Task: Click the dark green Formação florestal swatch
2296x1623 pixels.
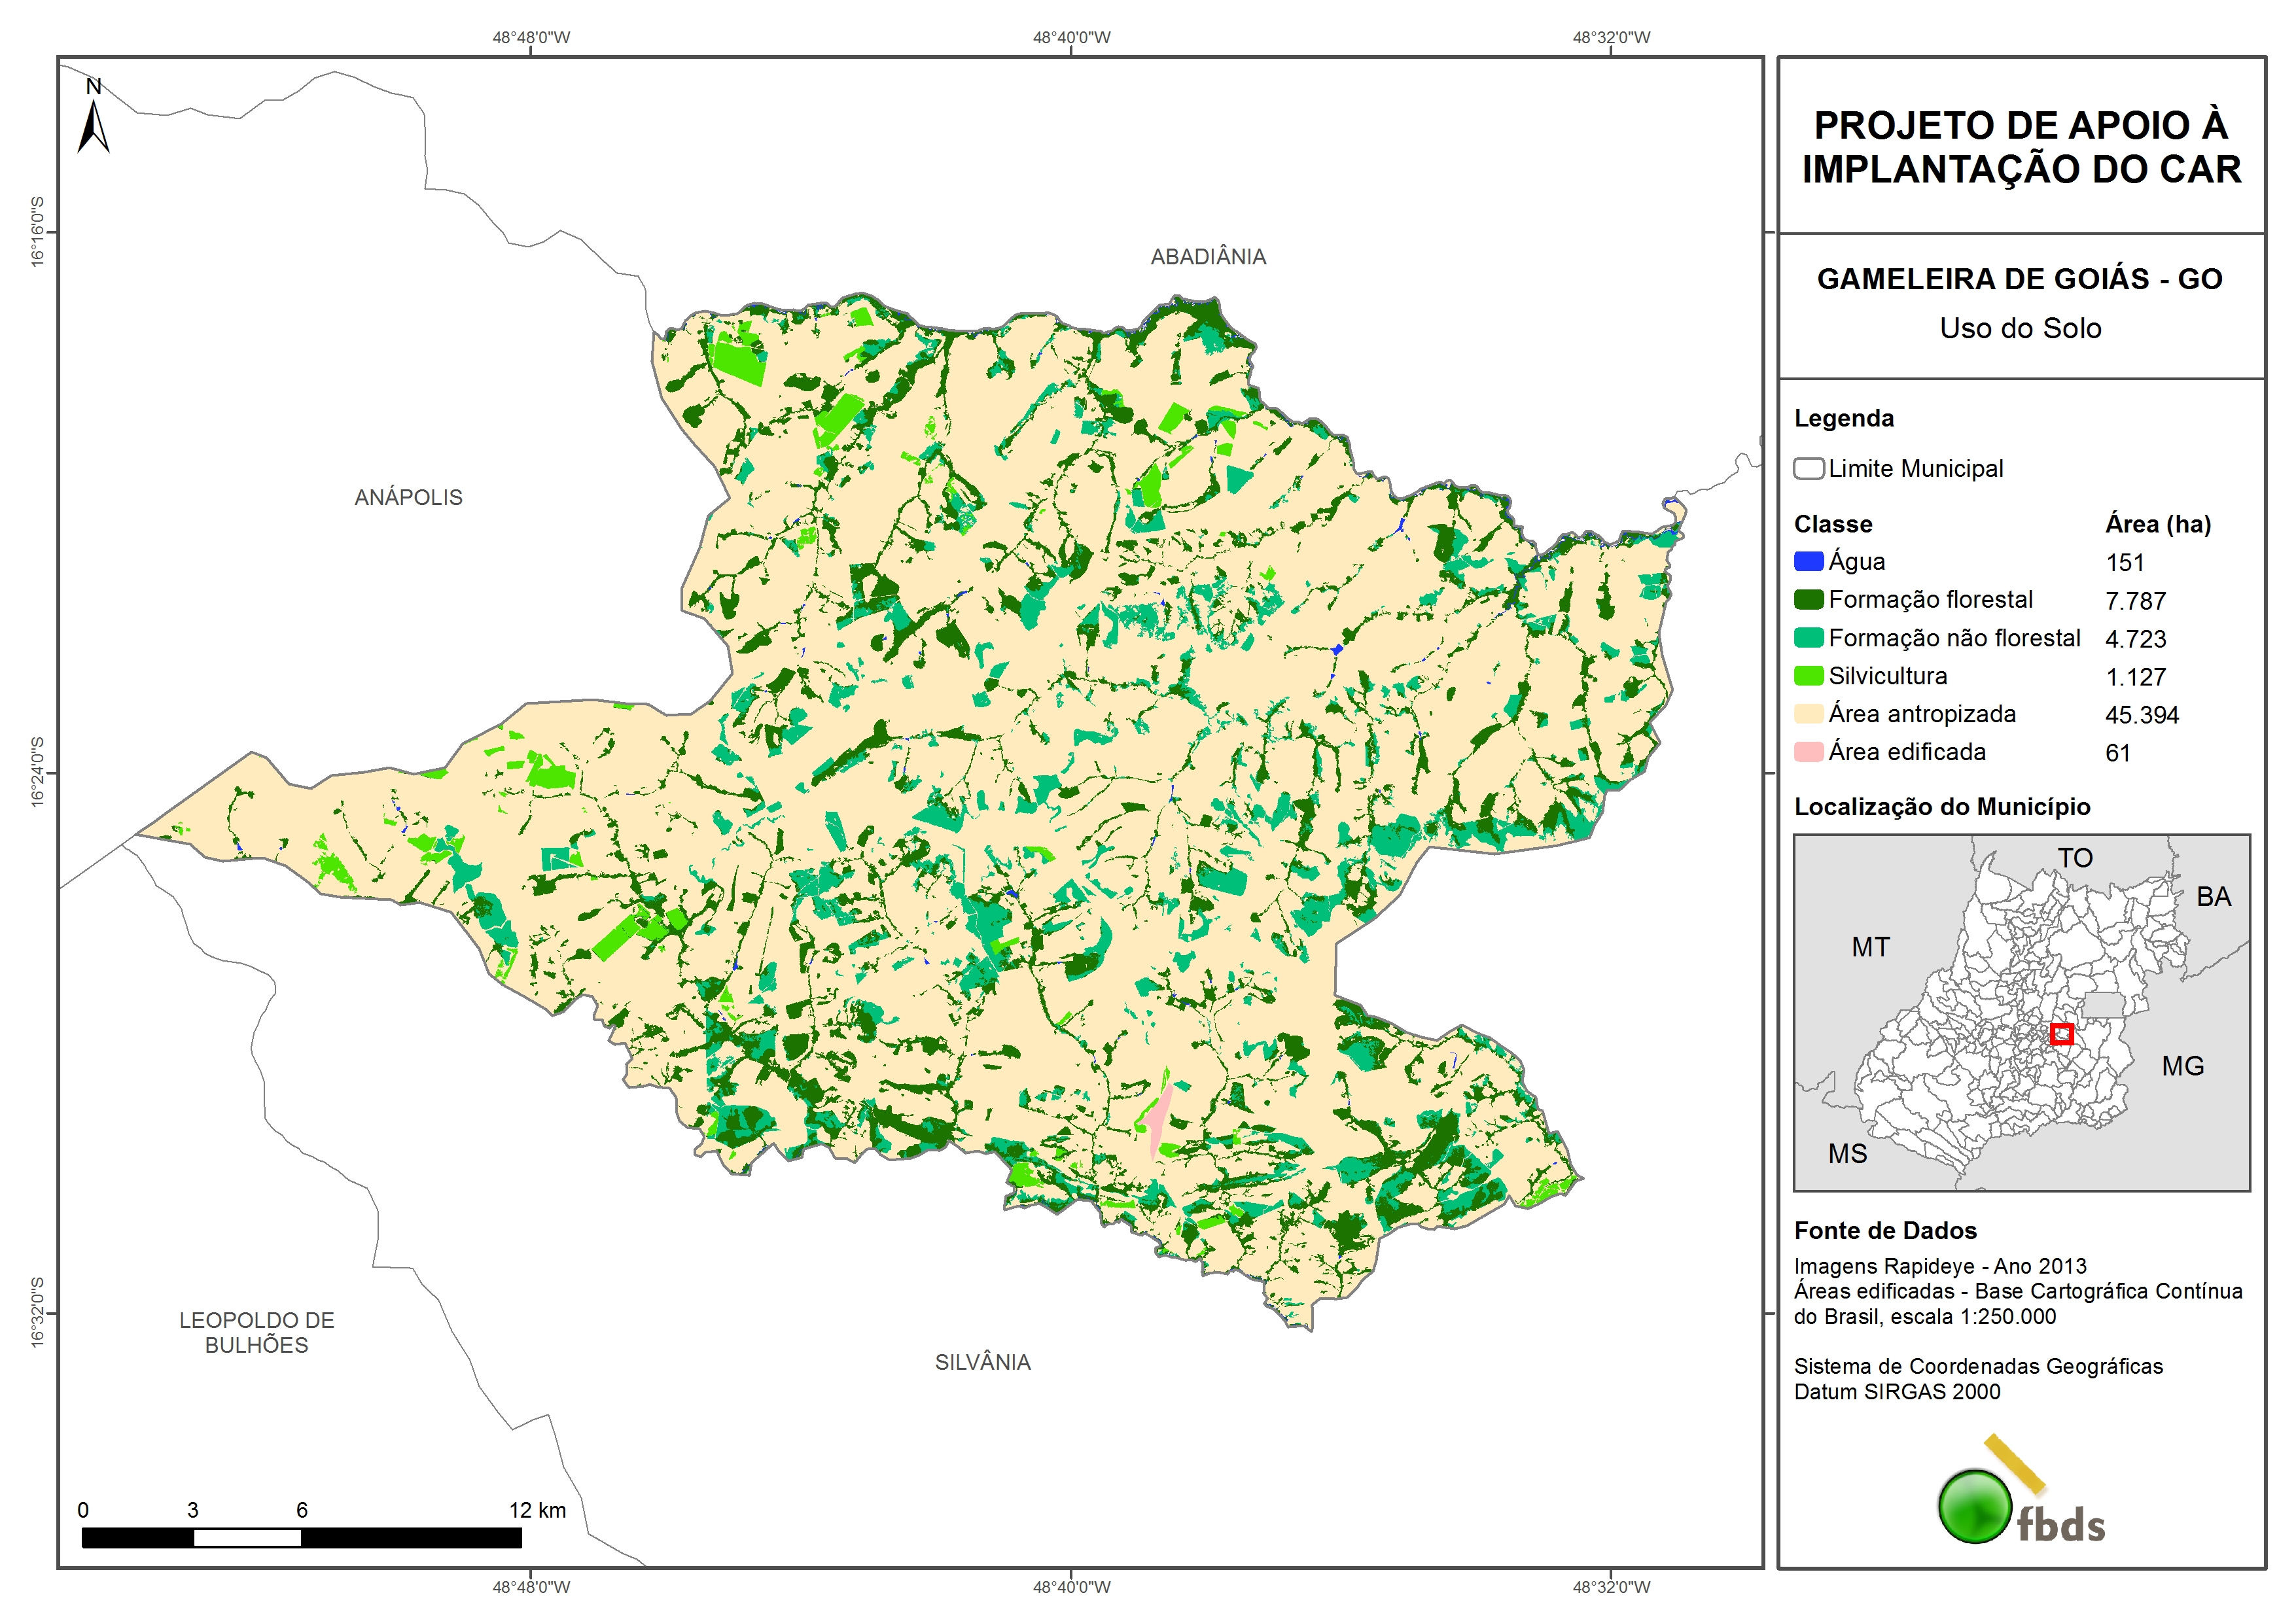Action: click(x=1808, y=599)
